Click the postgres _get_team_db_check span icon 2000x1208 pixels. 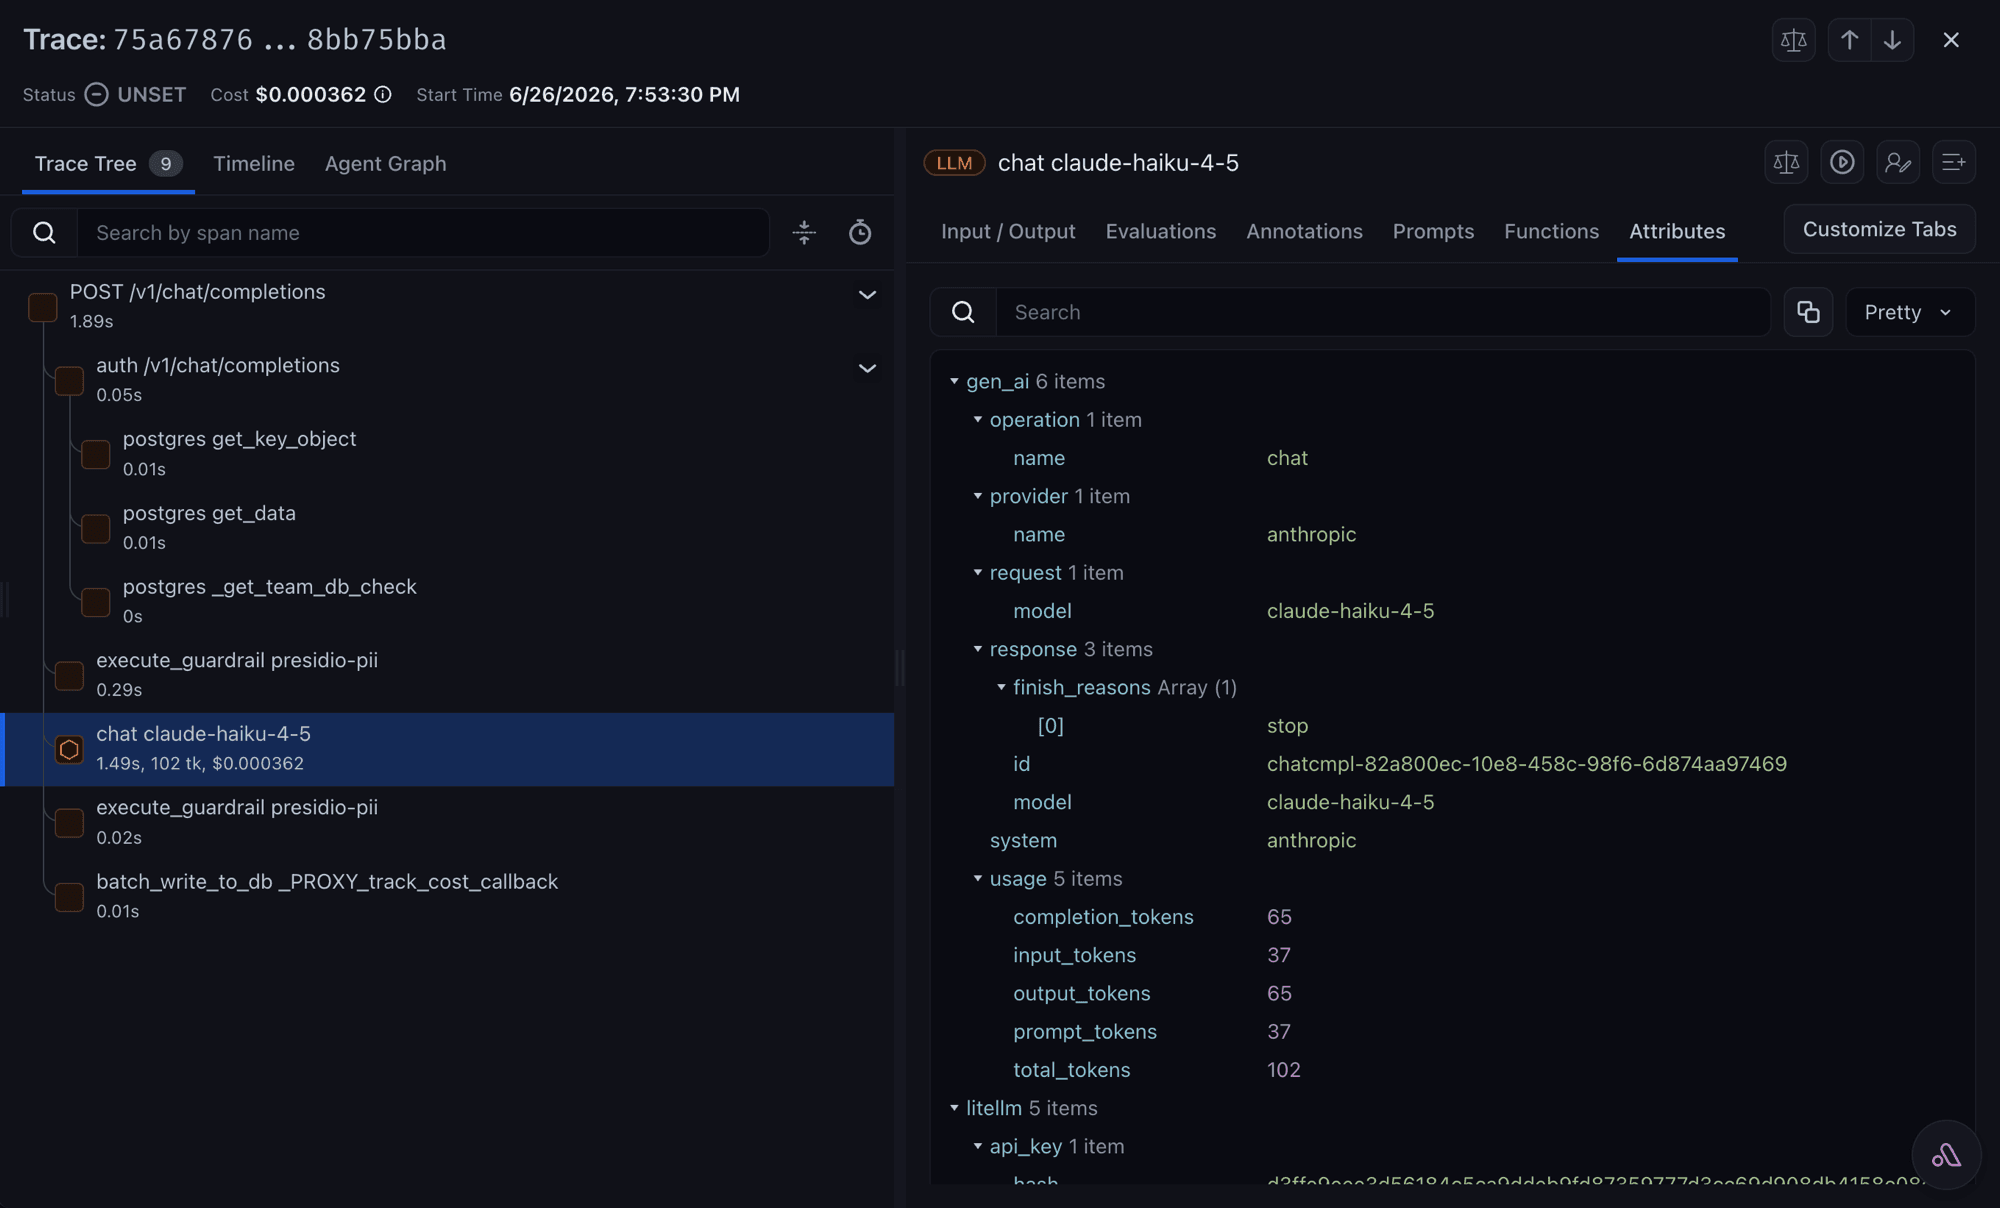tap(95, 601)
